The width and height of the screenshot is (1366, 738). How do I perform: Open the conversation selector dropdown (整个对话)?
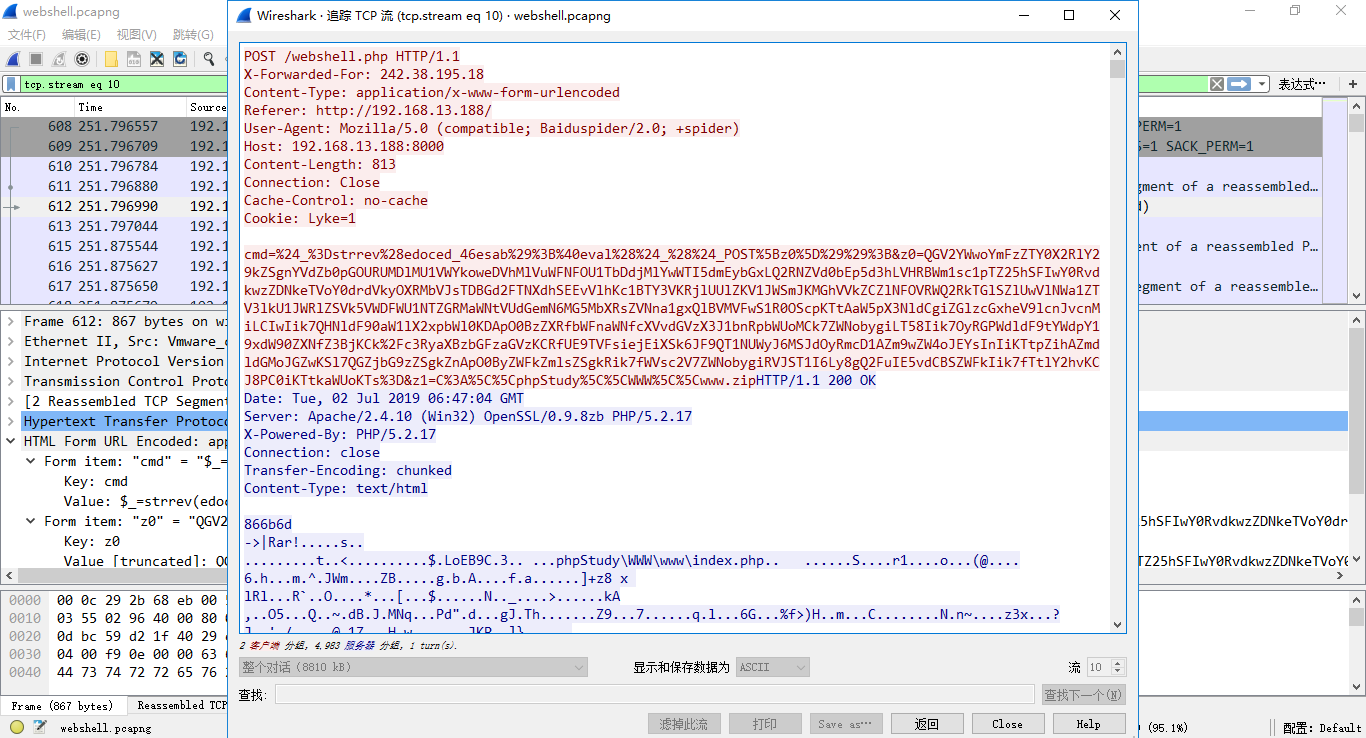[413, 667]
